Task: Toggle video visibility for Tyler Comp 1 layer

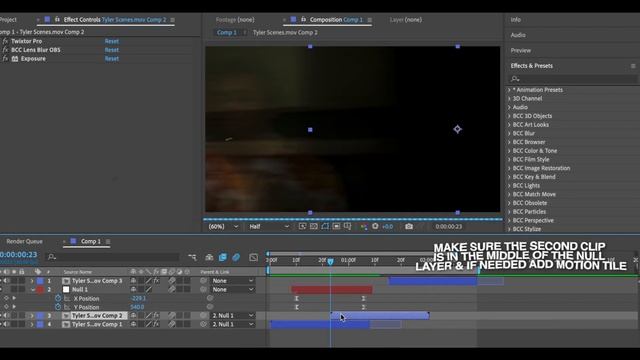Action: coord(1,324)
